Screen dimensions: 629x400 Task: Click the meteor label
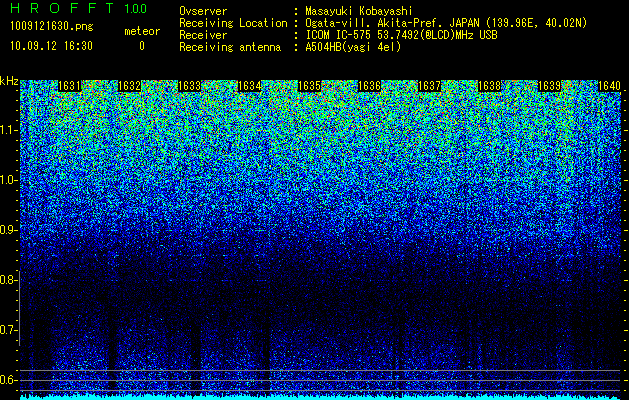[142, 31]
